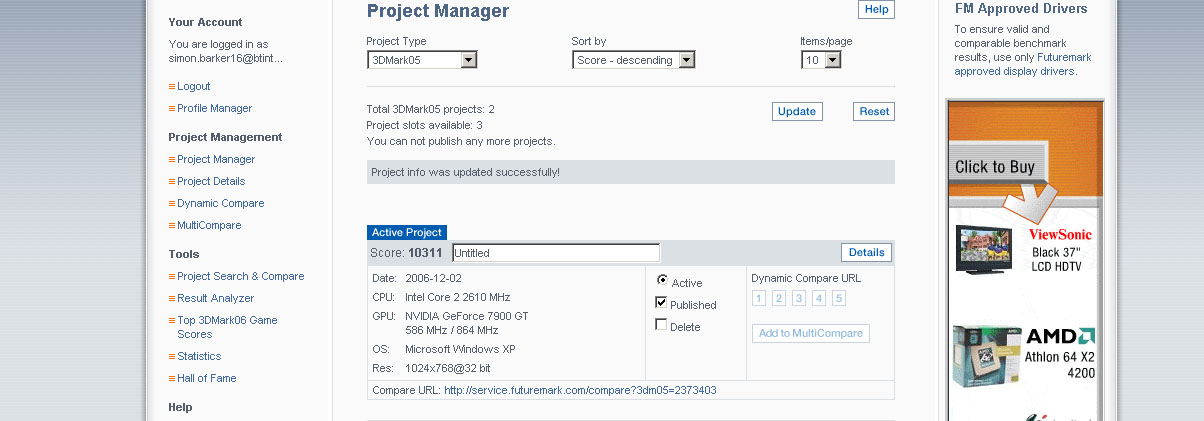Image resolution: width=1204 pixels, height=421 pixels.
Task: Click the 'Project info was updated successfully!' message
Action: pos(466,172)
